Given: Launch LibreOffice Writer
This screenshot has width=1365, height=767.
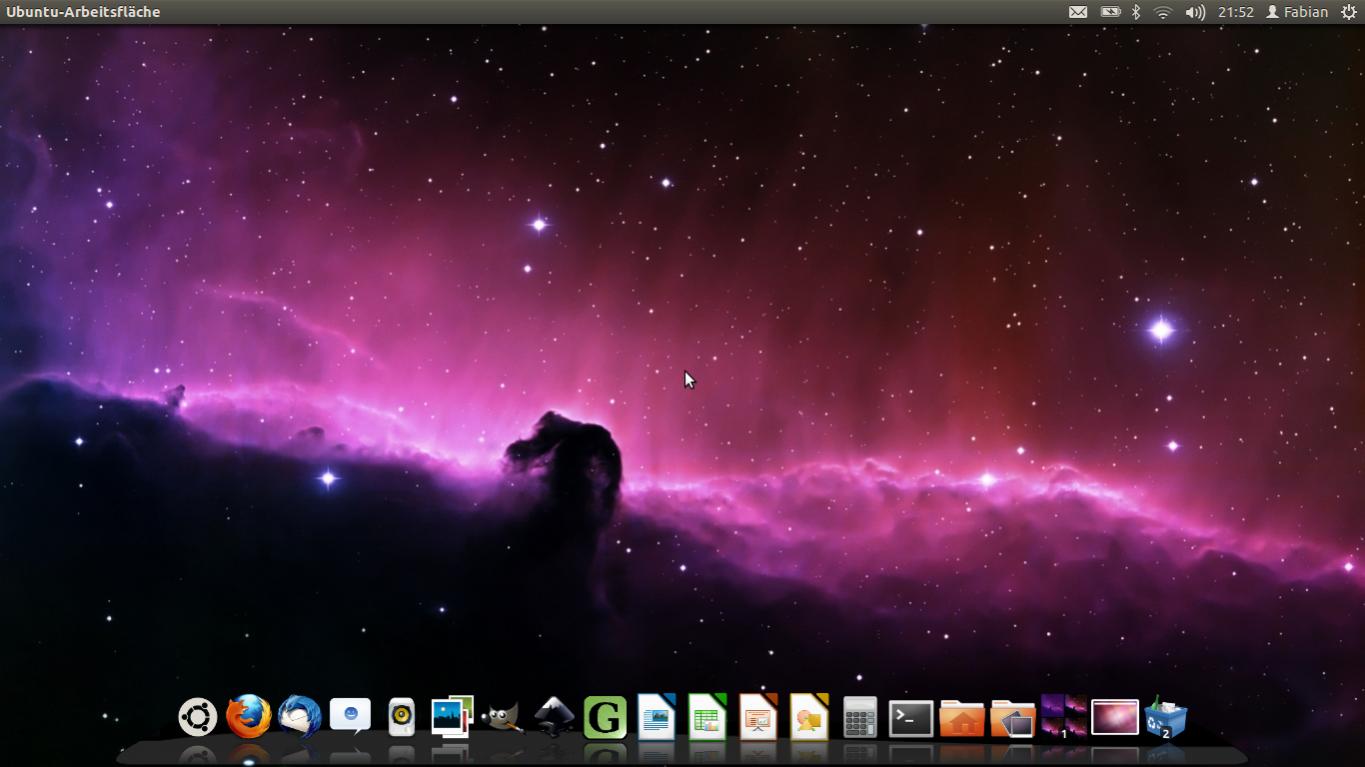Looking at the screenshot, I should [x=656, y=716].
